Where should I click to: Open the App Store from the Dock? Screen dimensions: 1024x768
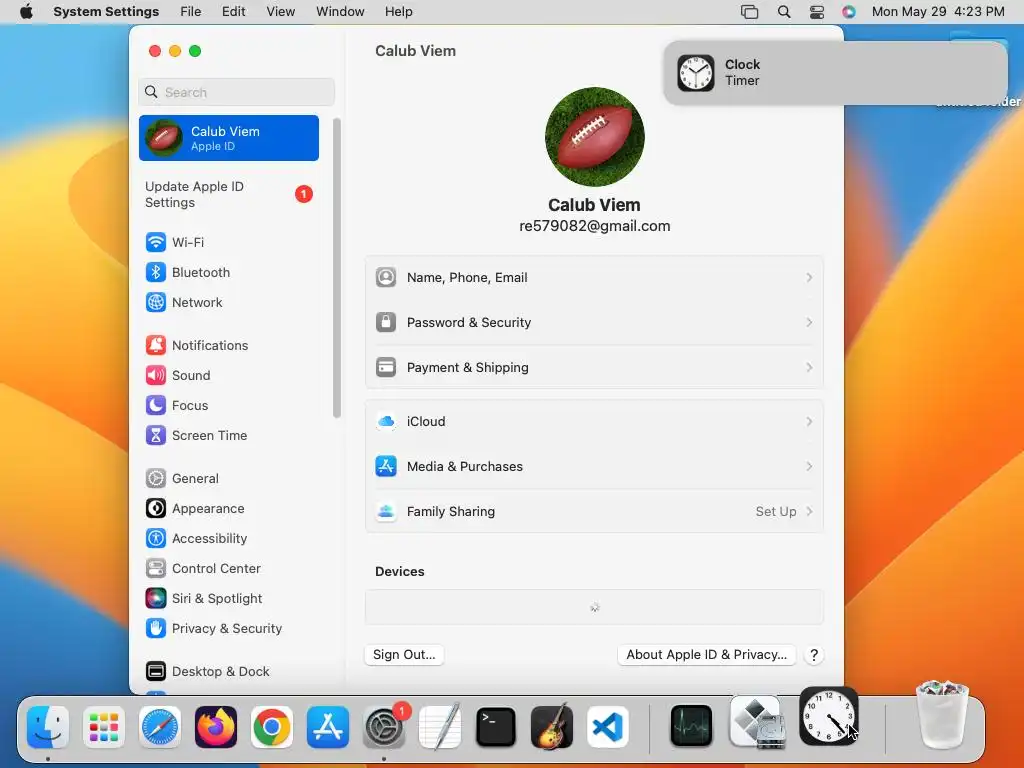tap(328, 726)
